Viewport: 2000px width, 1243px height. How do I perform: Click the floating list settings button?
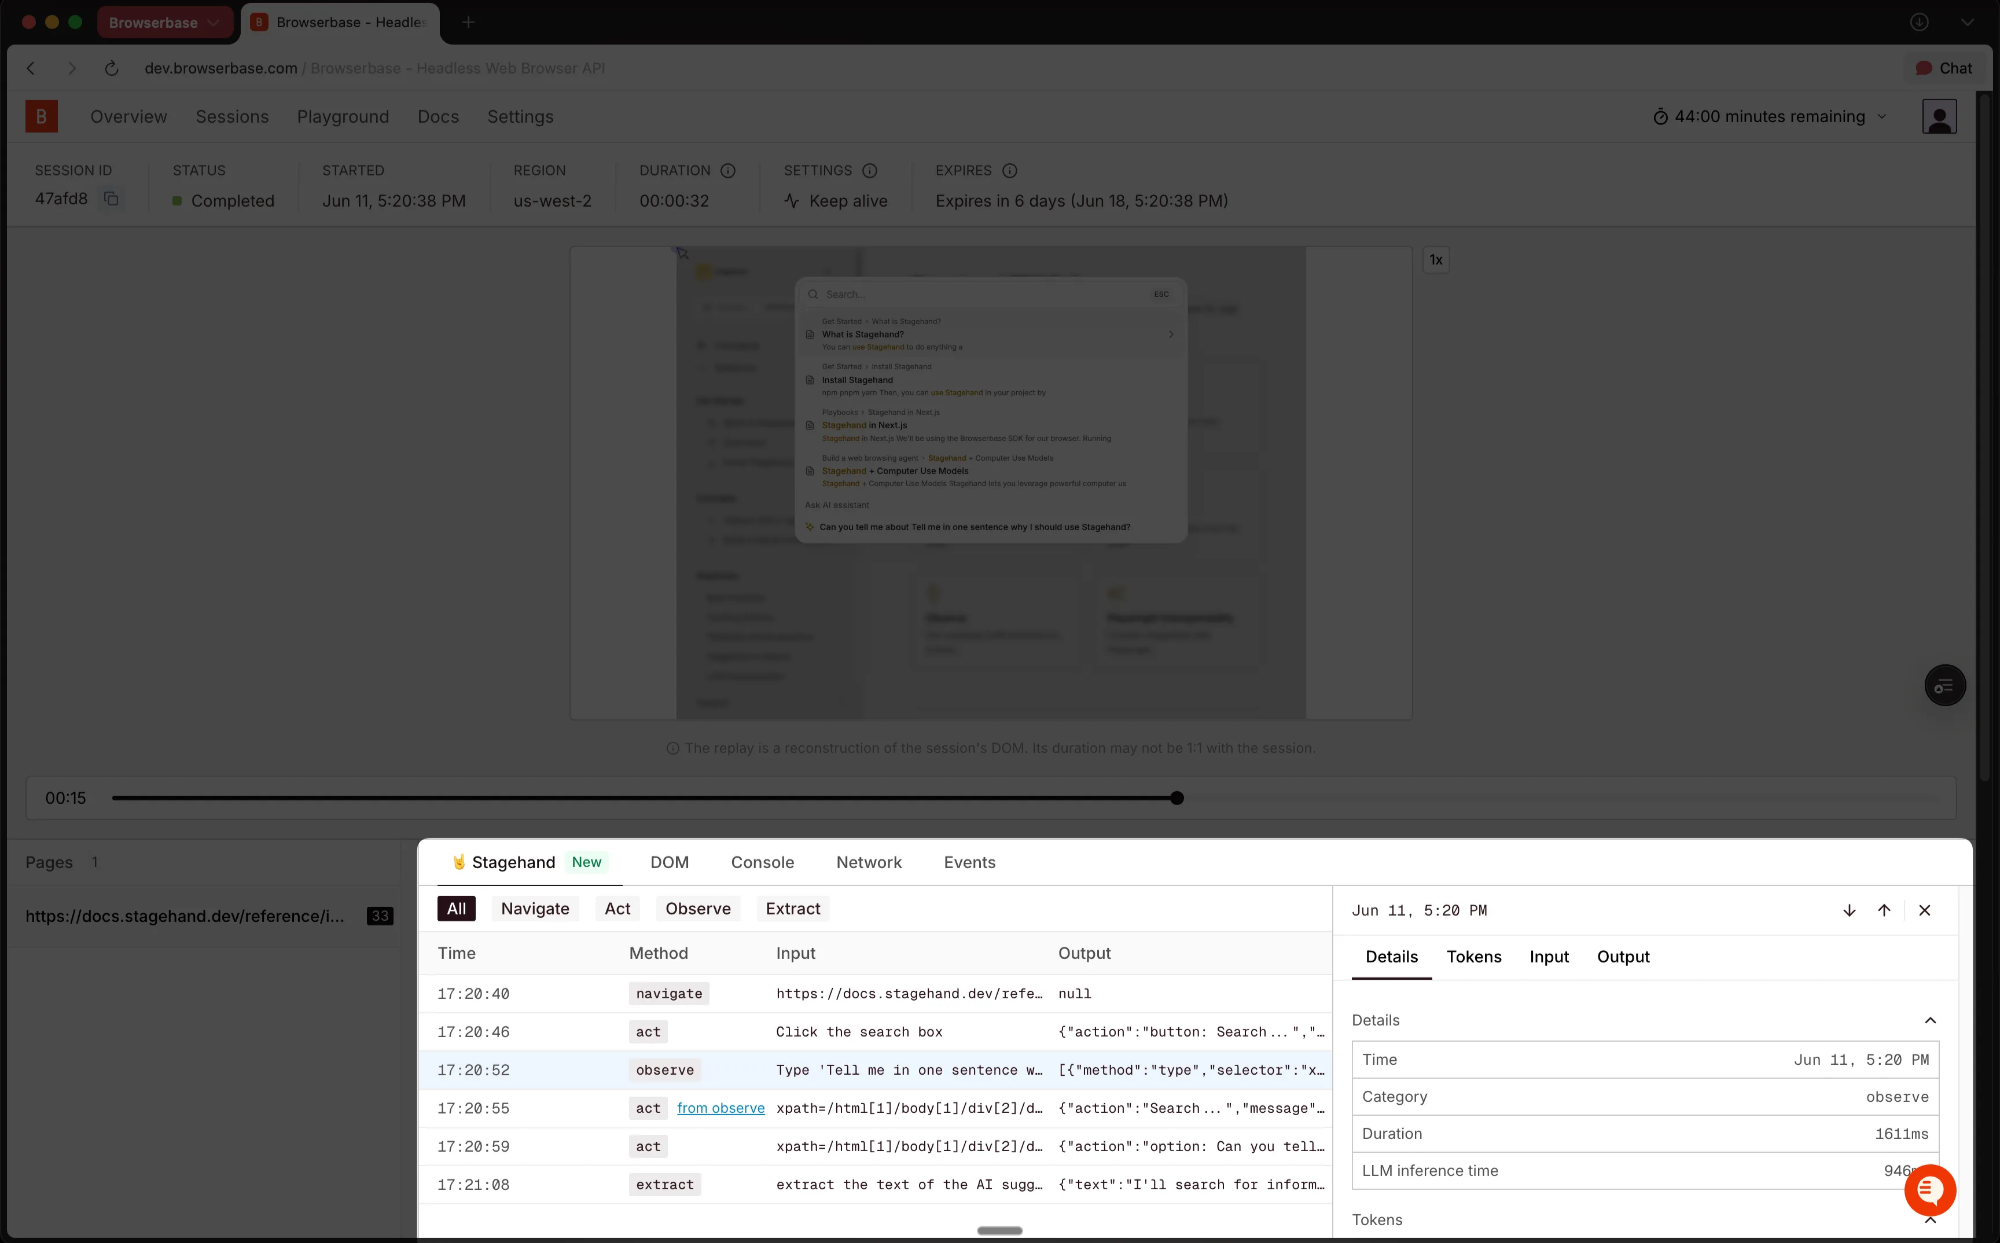click(x=1945, y=686)
